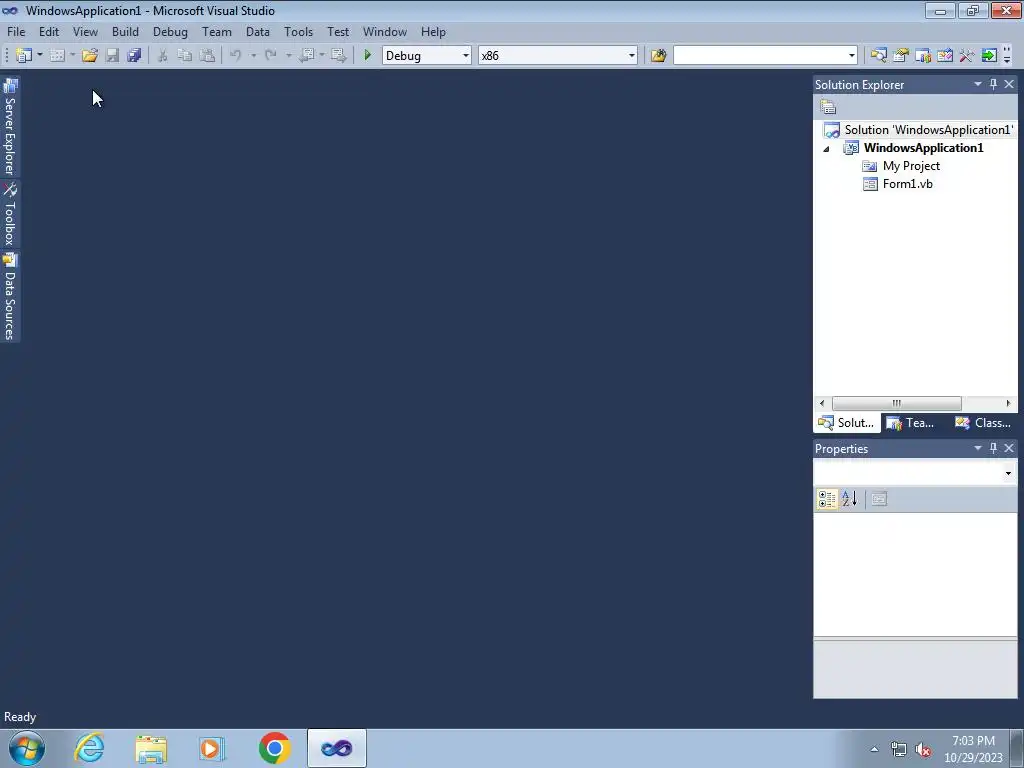Open the Toolbox side tab
The height and width of the screenshot is (768, 1024).
click(x=10, y=214)
